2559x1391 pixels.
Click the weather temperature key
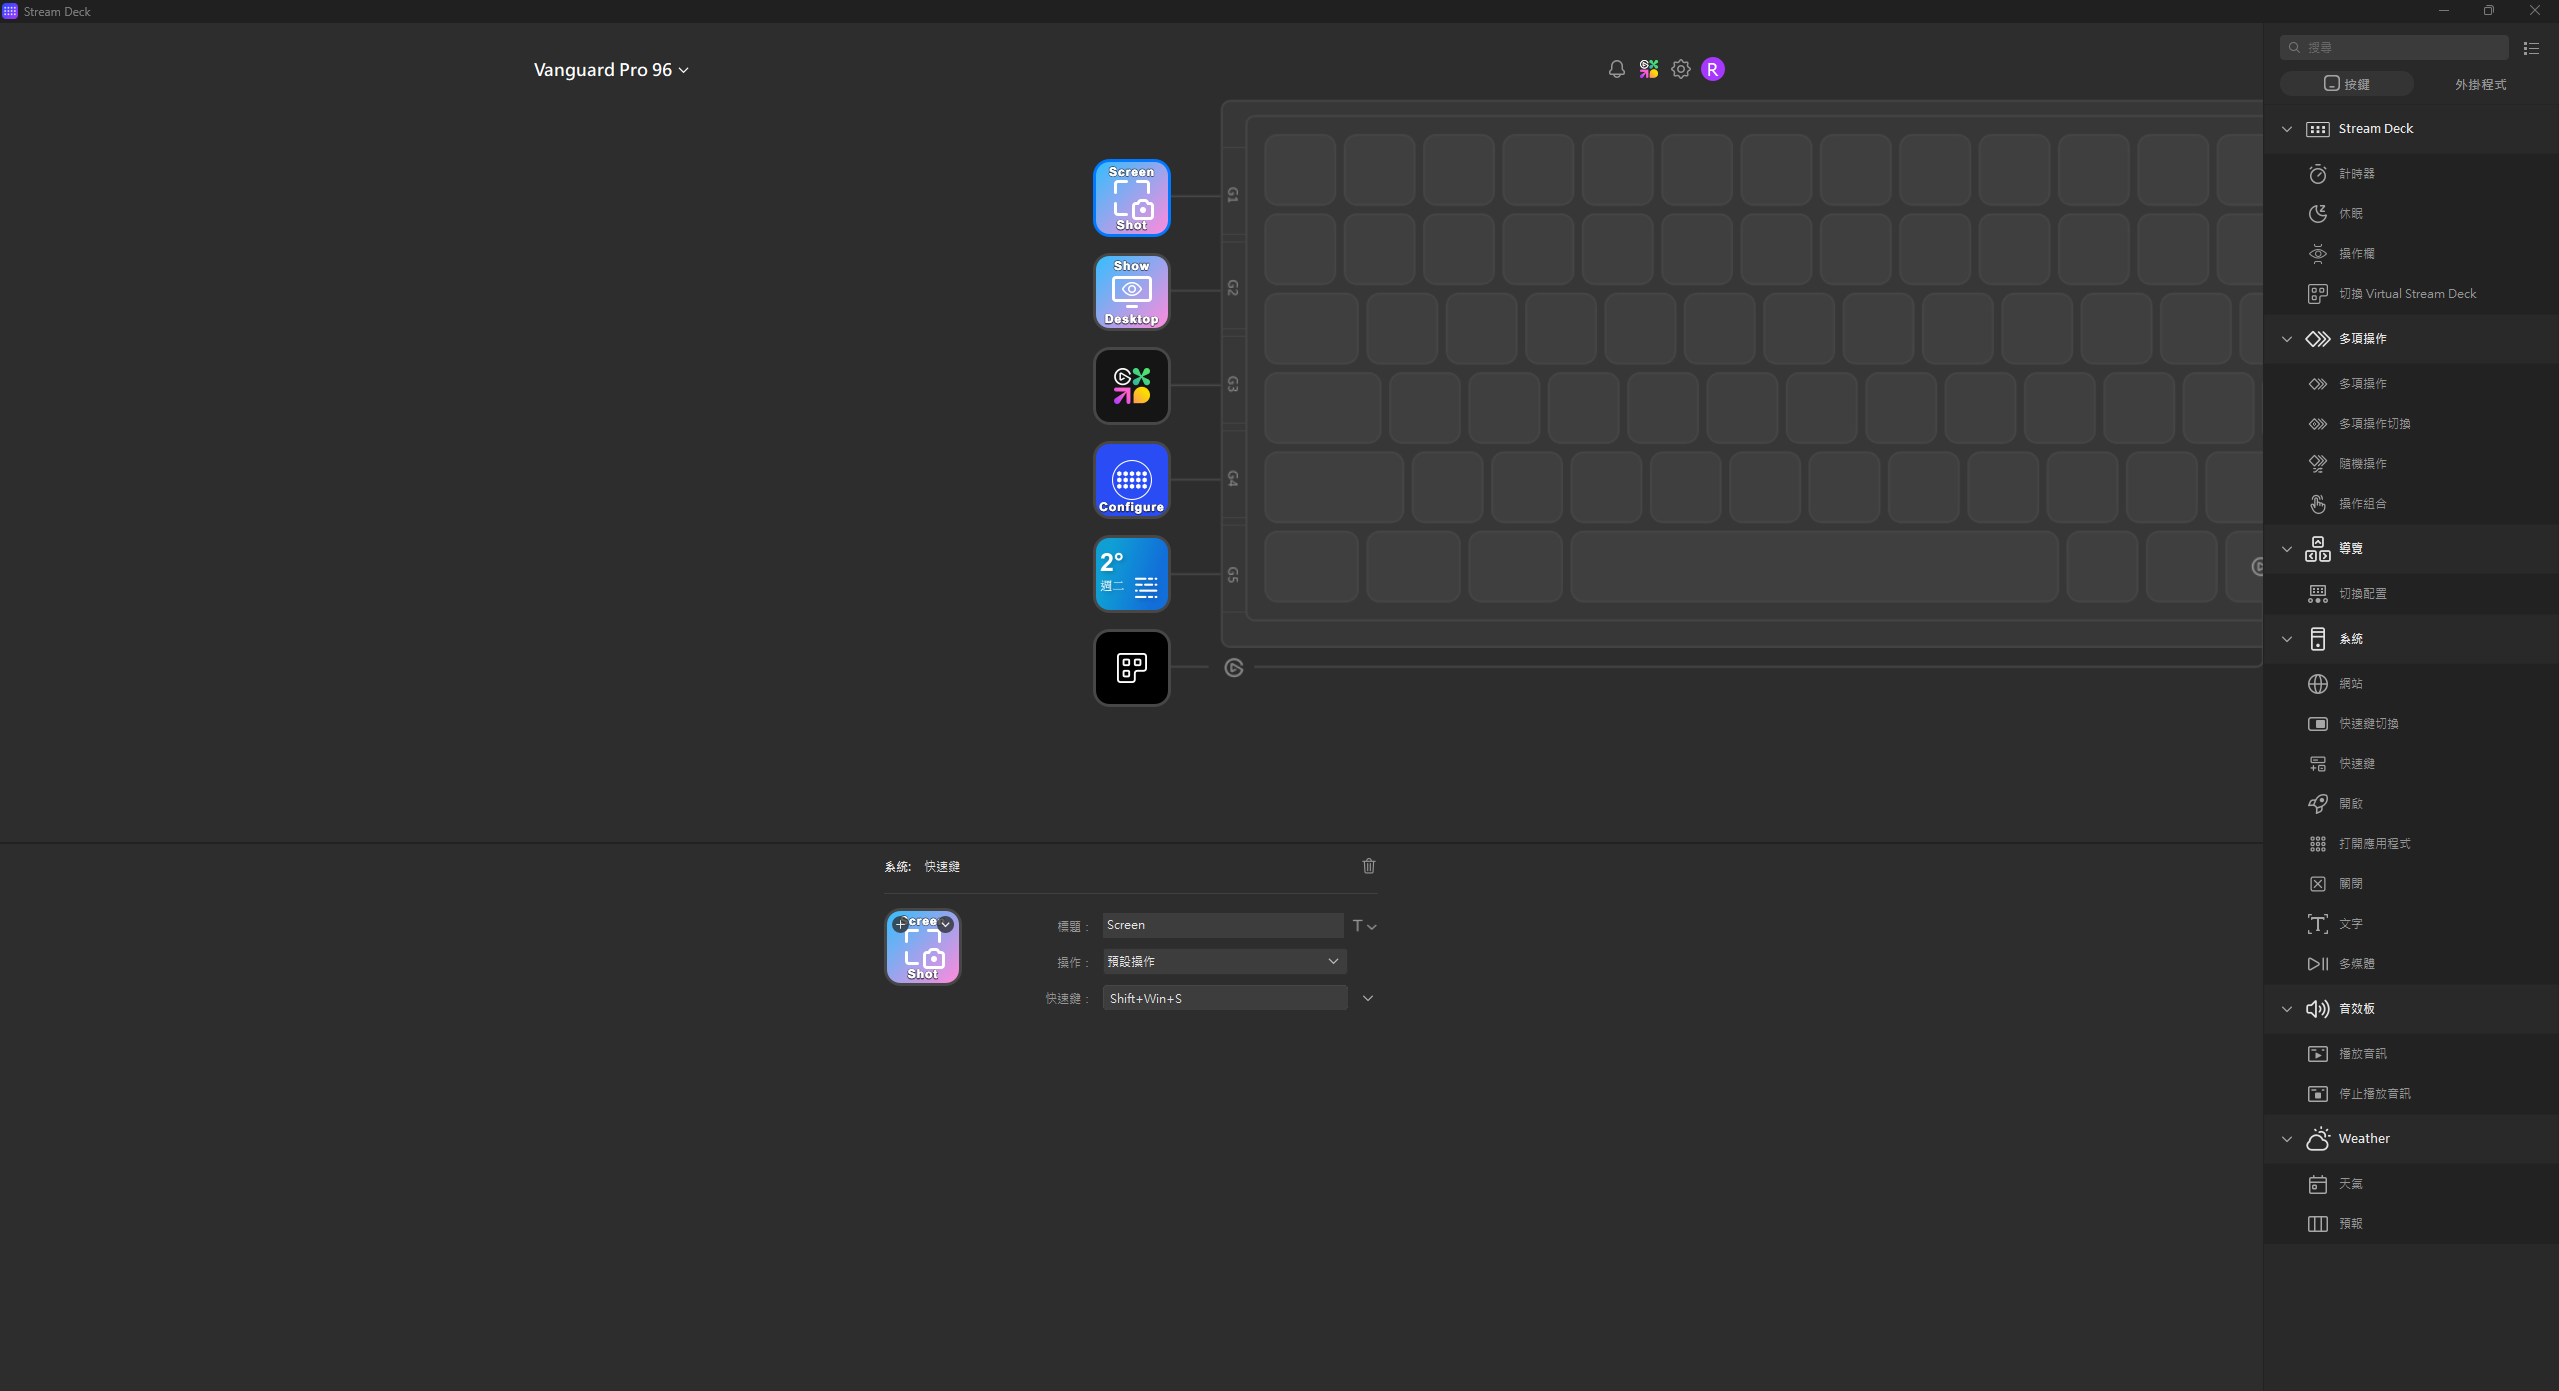[1131, 574]
